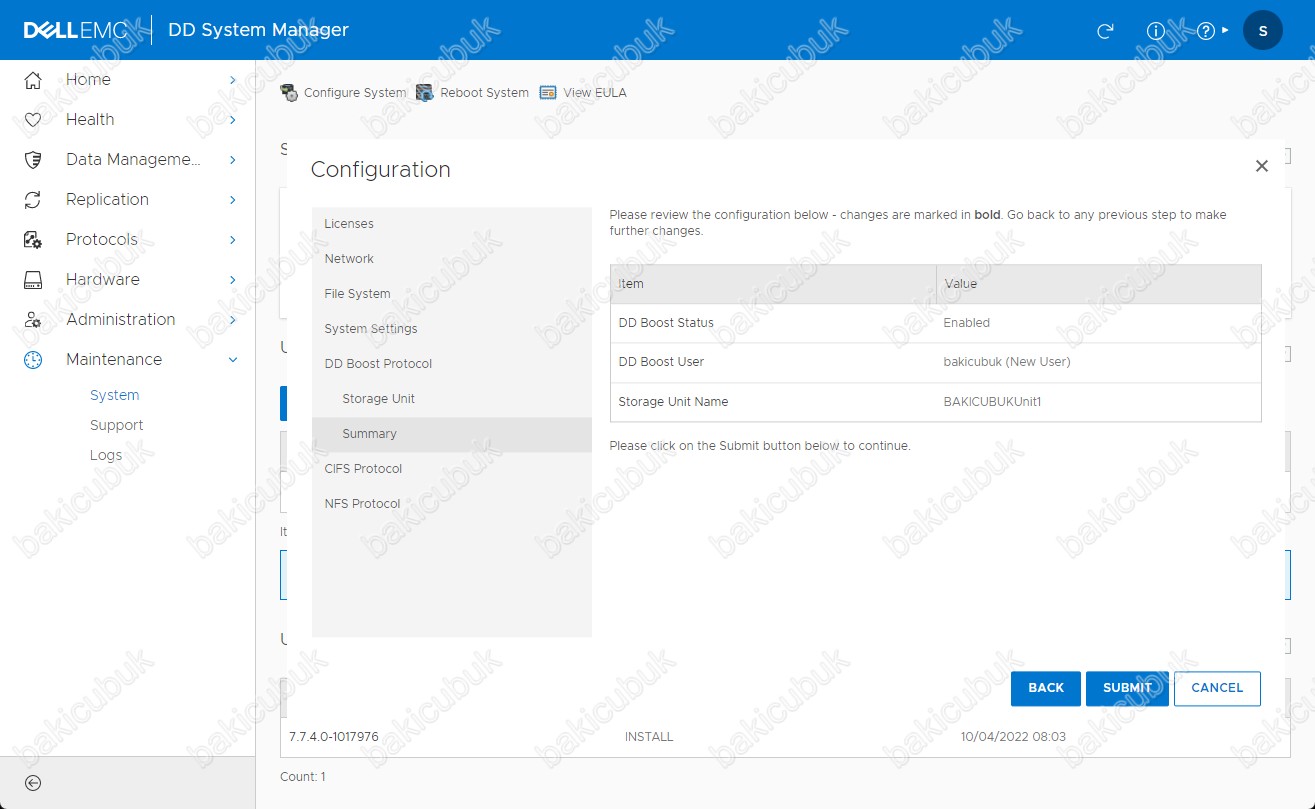Open the Home menu label
Screen dimensions: 1315x809
point(88,79)
